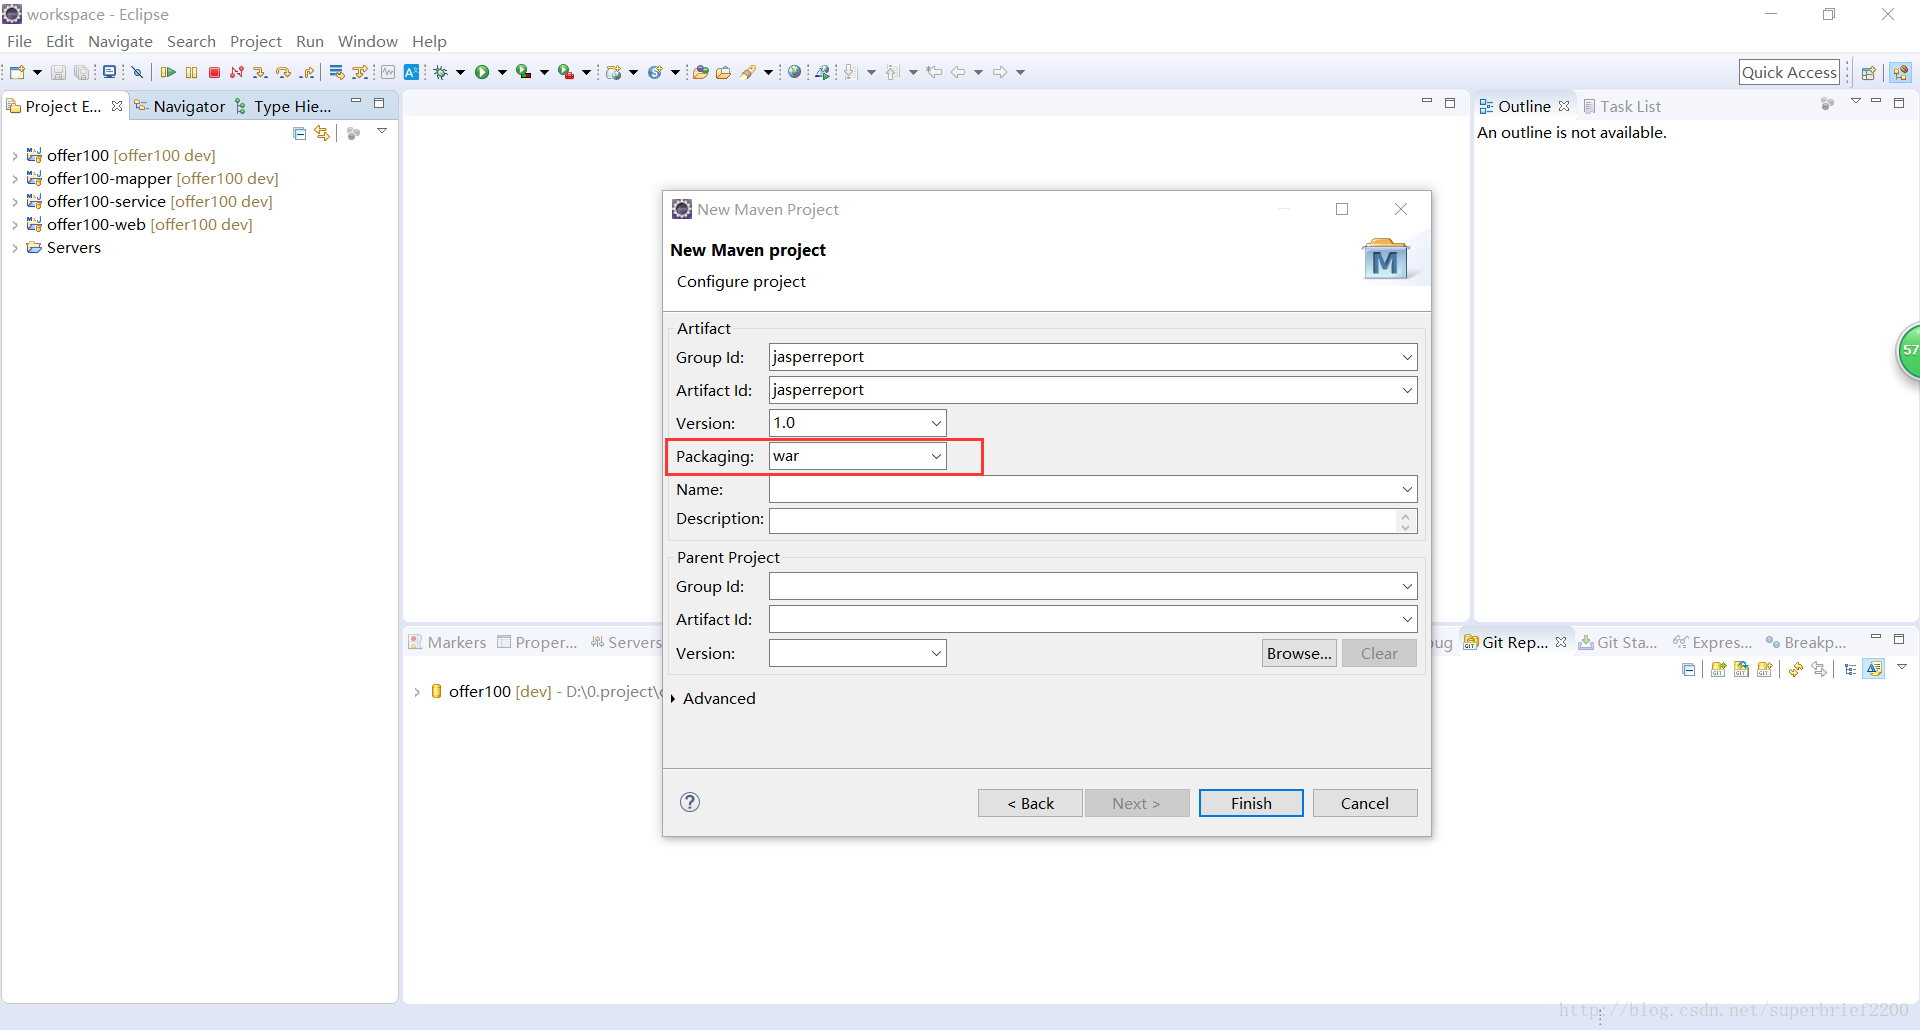Image resolution: width=1920 pixels, height=1030 pixels.
Task: Open the Packaging war dropdown
Action: (x=936, y=456)
